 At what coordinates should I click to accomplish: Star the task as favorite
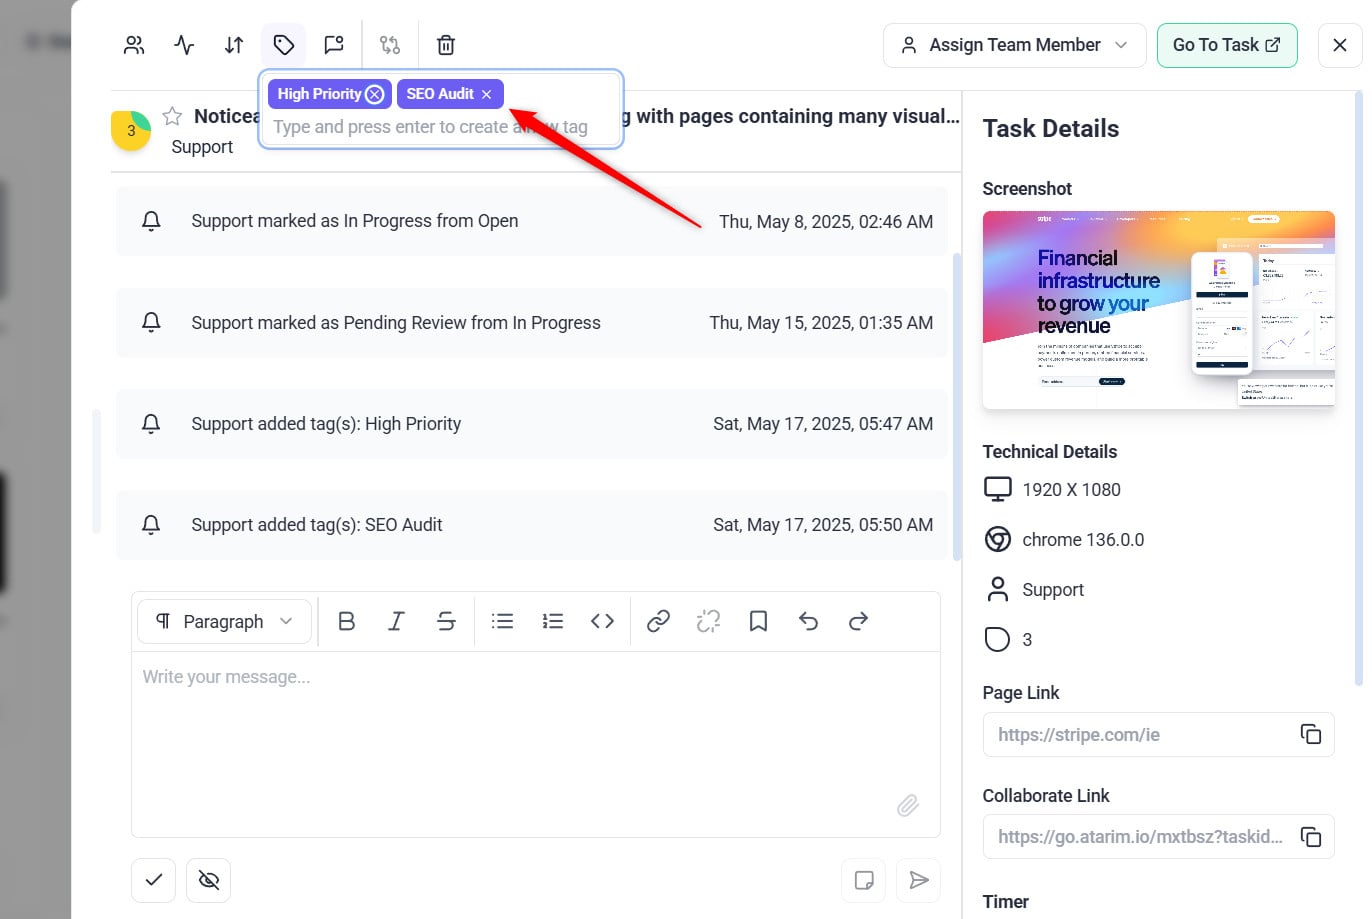(x=172, y=116)
